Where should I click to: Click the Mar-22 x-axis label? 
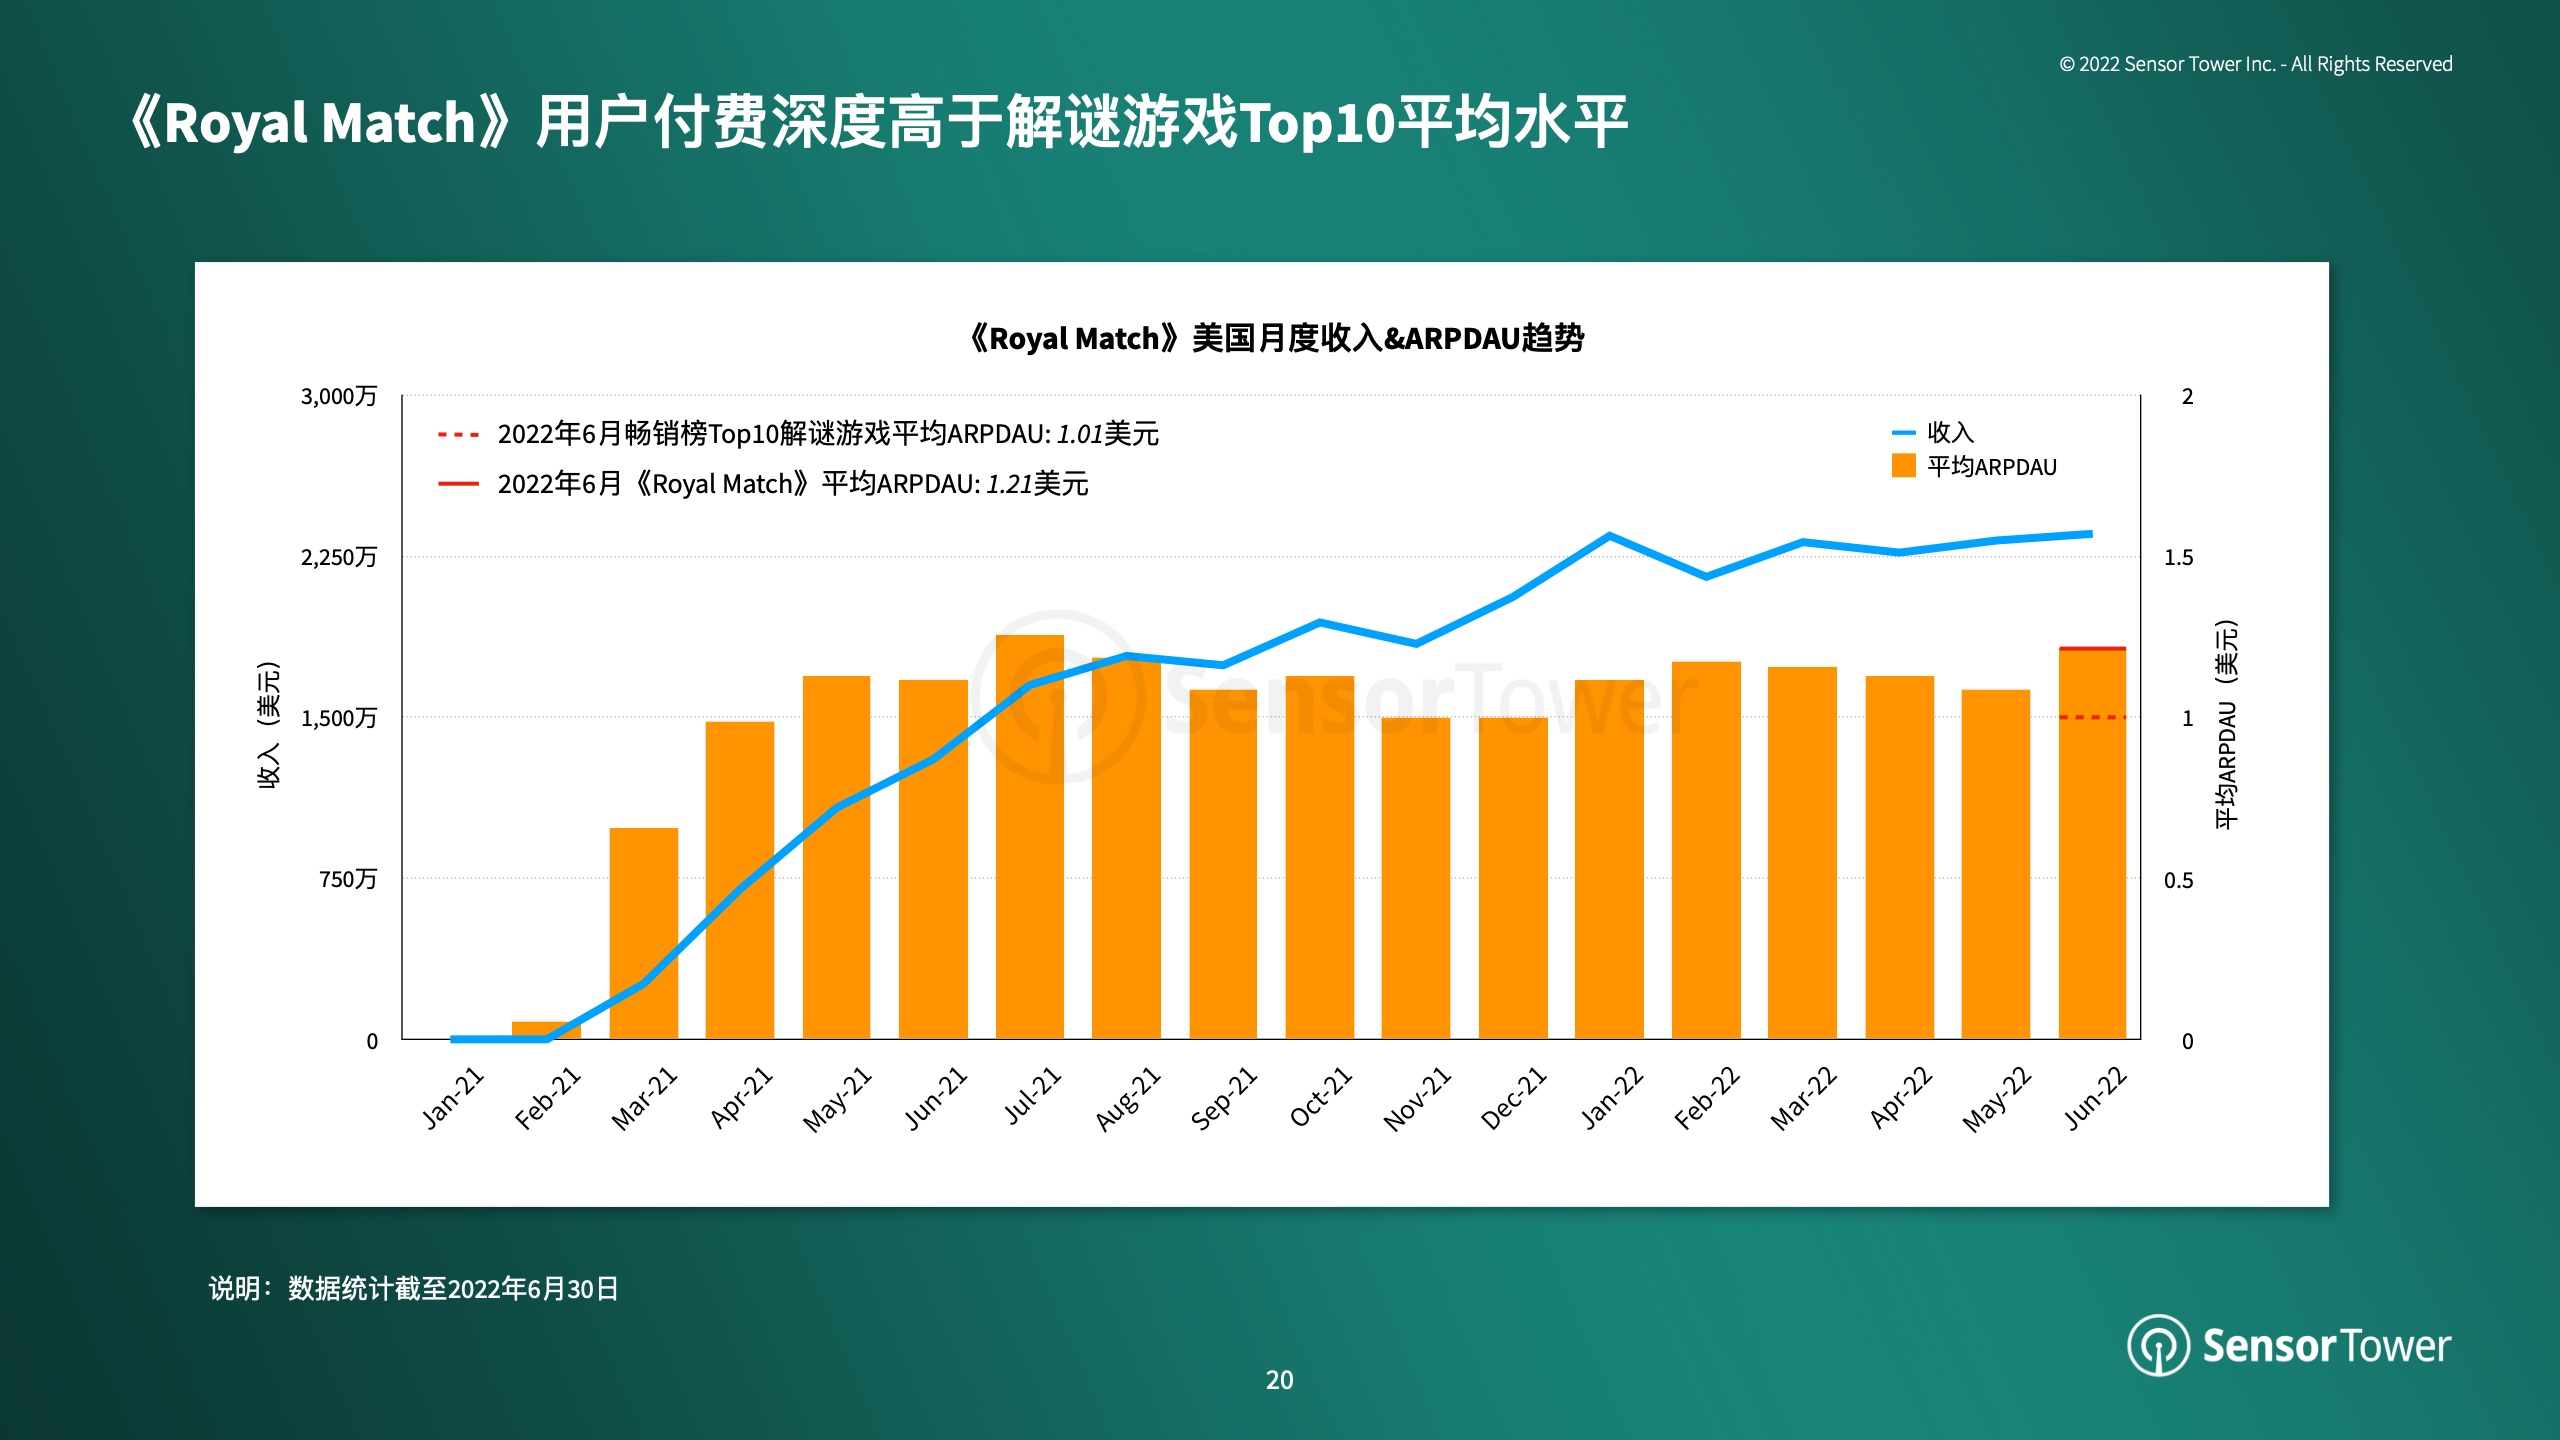(1803, 1098)
